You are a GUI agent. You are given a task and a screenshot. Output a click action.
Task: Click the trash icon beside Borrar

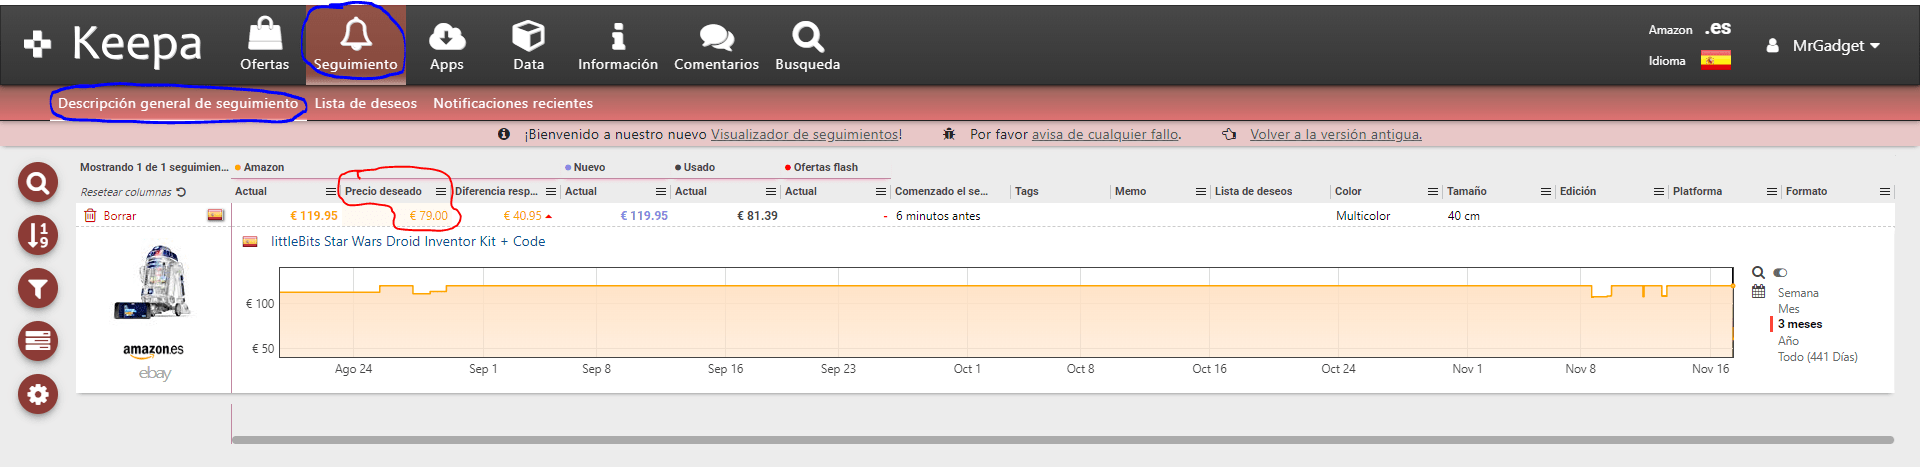tap(90, 215)
